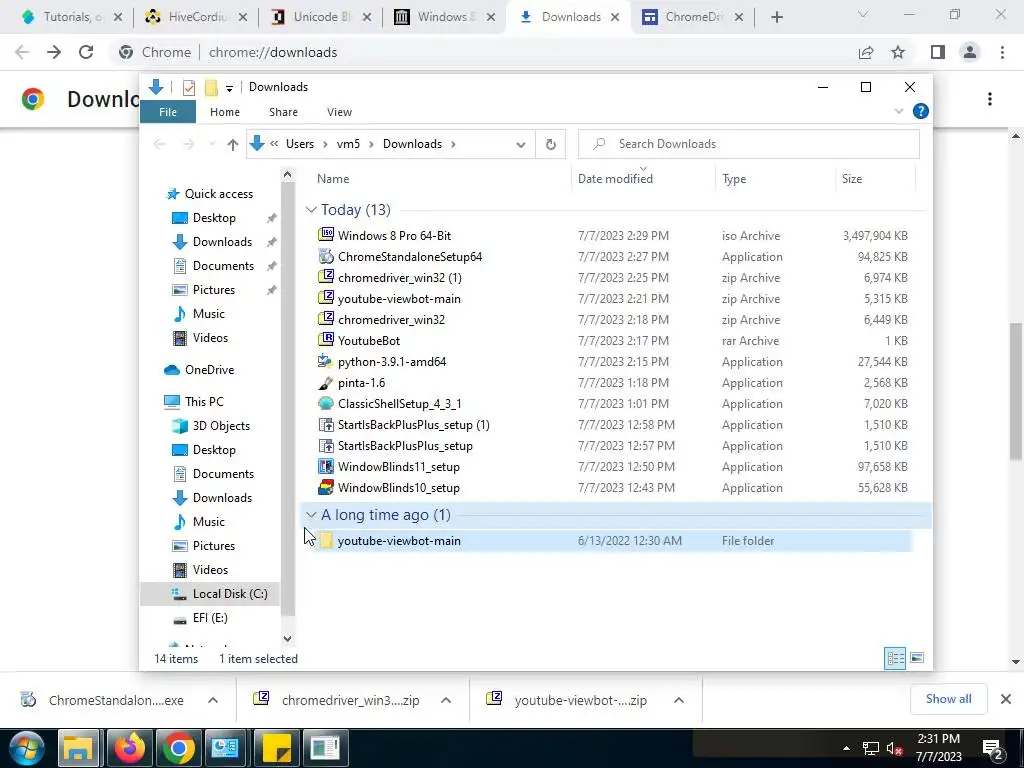Click the vm5 breadcrumb in address bar
Viewport: 1024px width, 768px height.
348,144
